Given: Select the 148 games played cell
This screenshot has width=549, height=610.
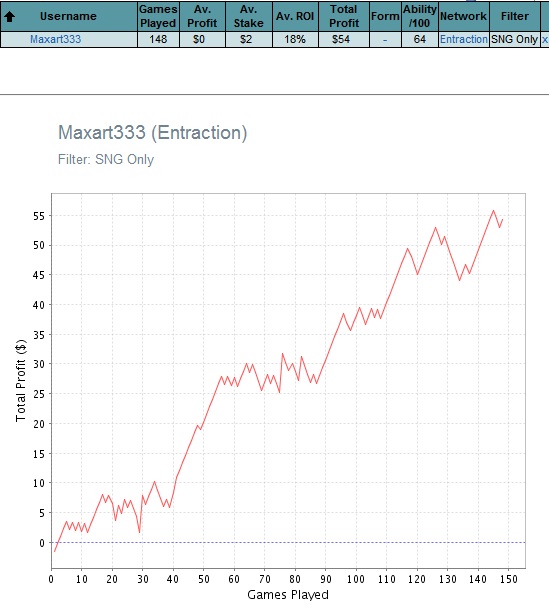Looking at the screenshot, I should [x=158, y=39].
